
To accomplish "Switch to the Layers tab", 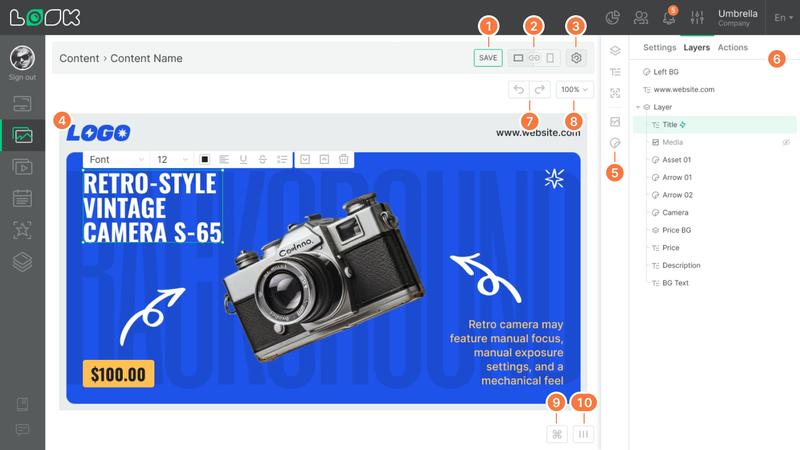I will [696, 47].
